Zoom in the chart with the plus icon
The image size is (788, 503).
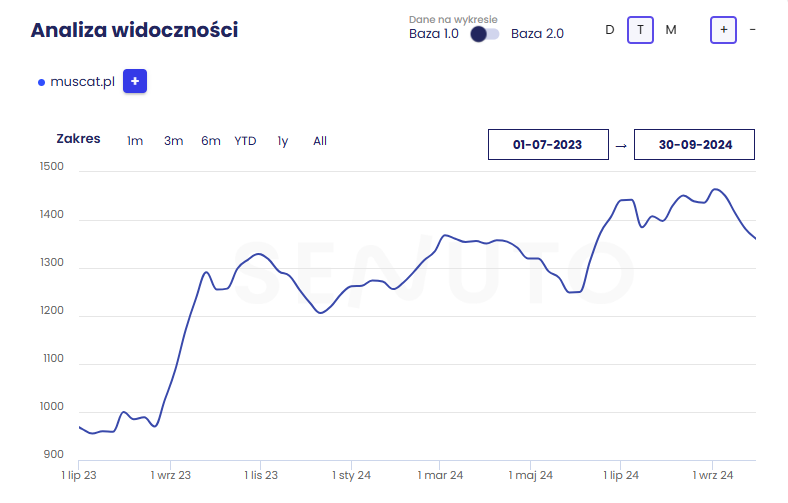click(723, 30)
